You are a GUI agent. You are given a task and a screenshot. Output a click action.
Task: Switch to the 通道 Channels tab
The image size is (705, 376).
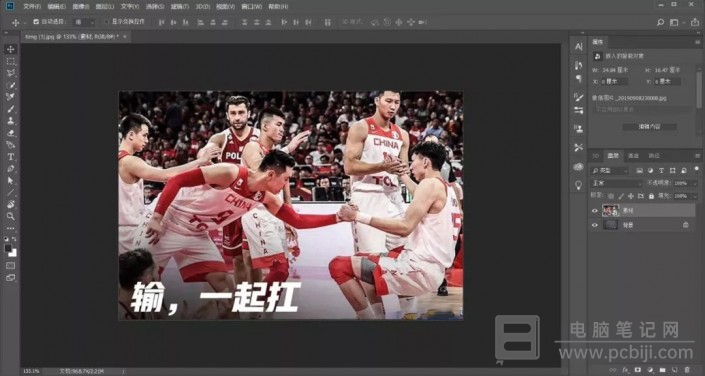tap(634, 156)
